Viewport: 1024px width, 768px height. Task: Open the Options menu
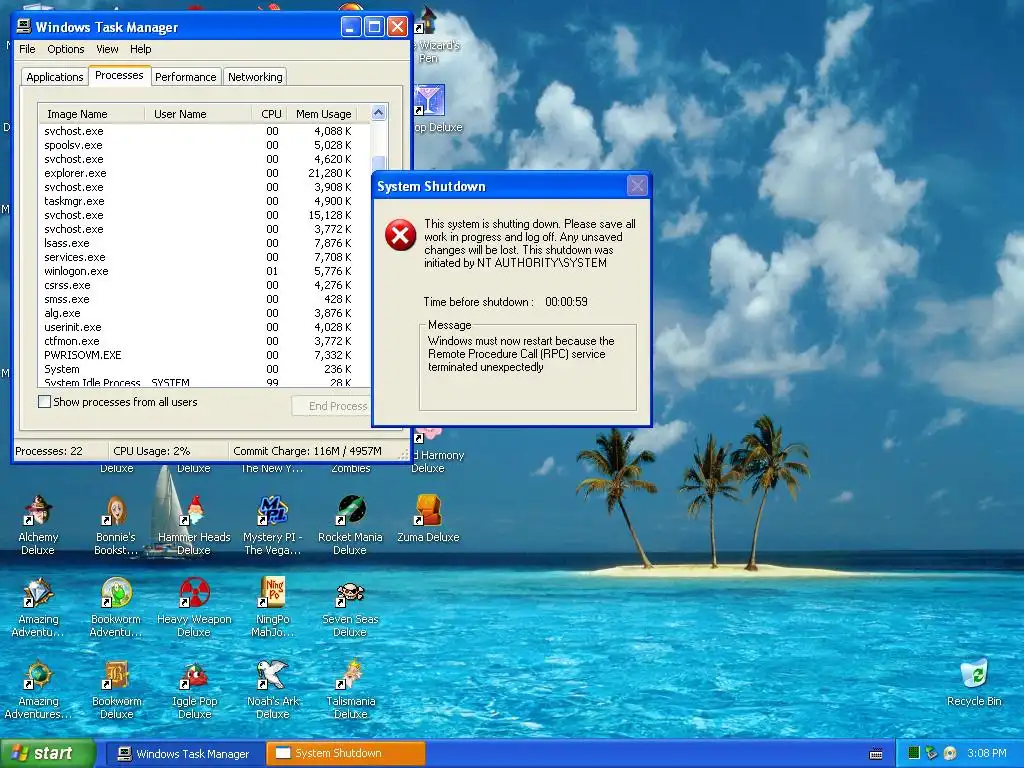click(x=65, y=49)
